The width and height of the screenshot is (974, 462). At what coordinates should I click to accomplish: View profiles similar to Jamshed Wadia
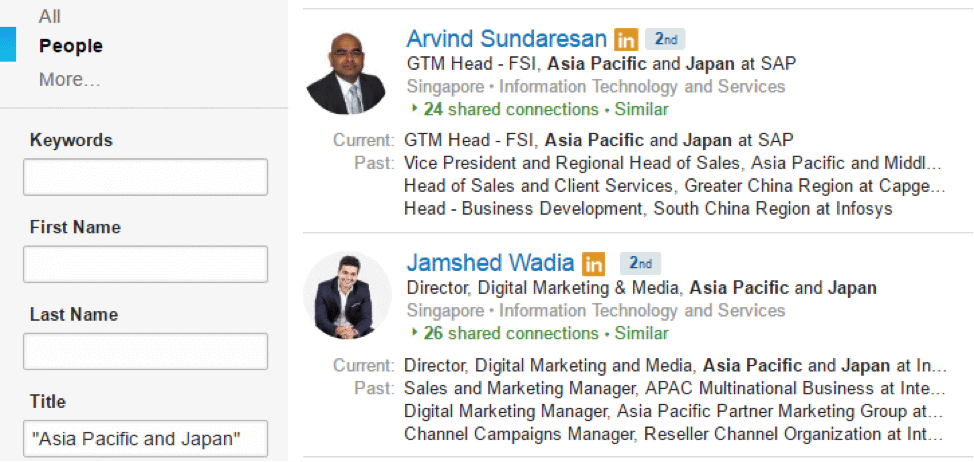coord(641,333)
